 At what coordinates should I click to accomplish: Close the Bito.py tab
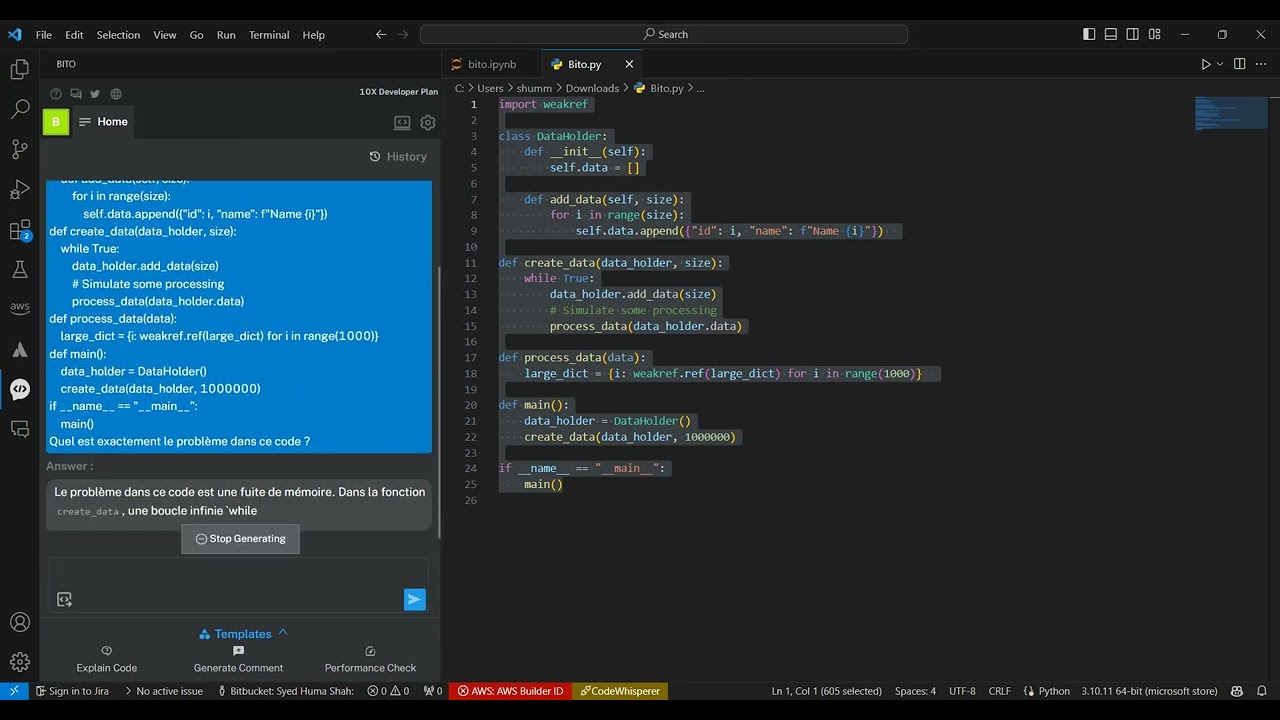(629, 64)
